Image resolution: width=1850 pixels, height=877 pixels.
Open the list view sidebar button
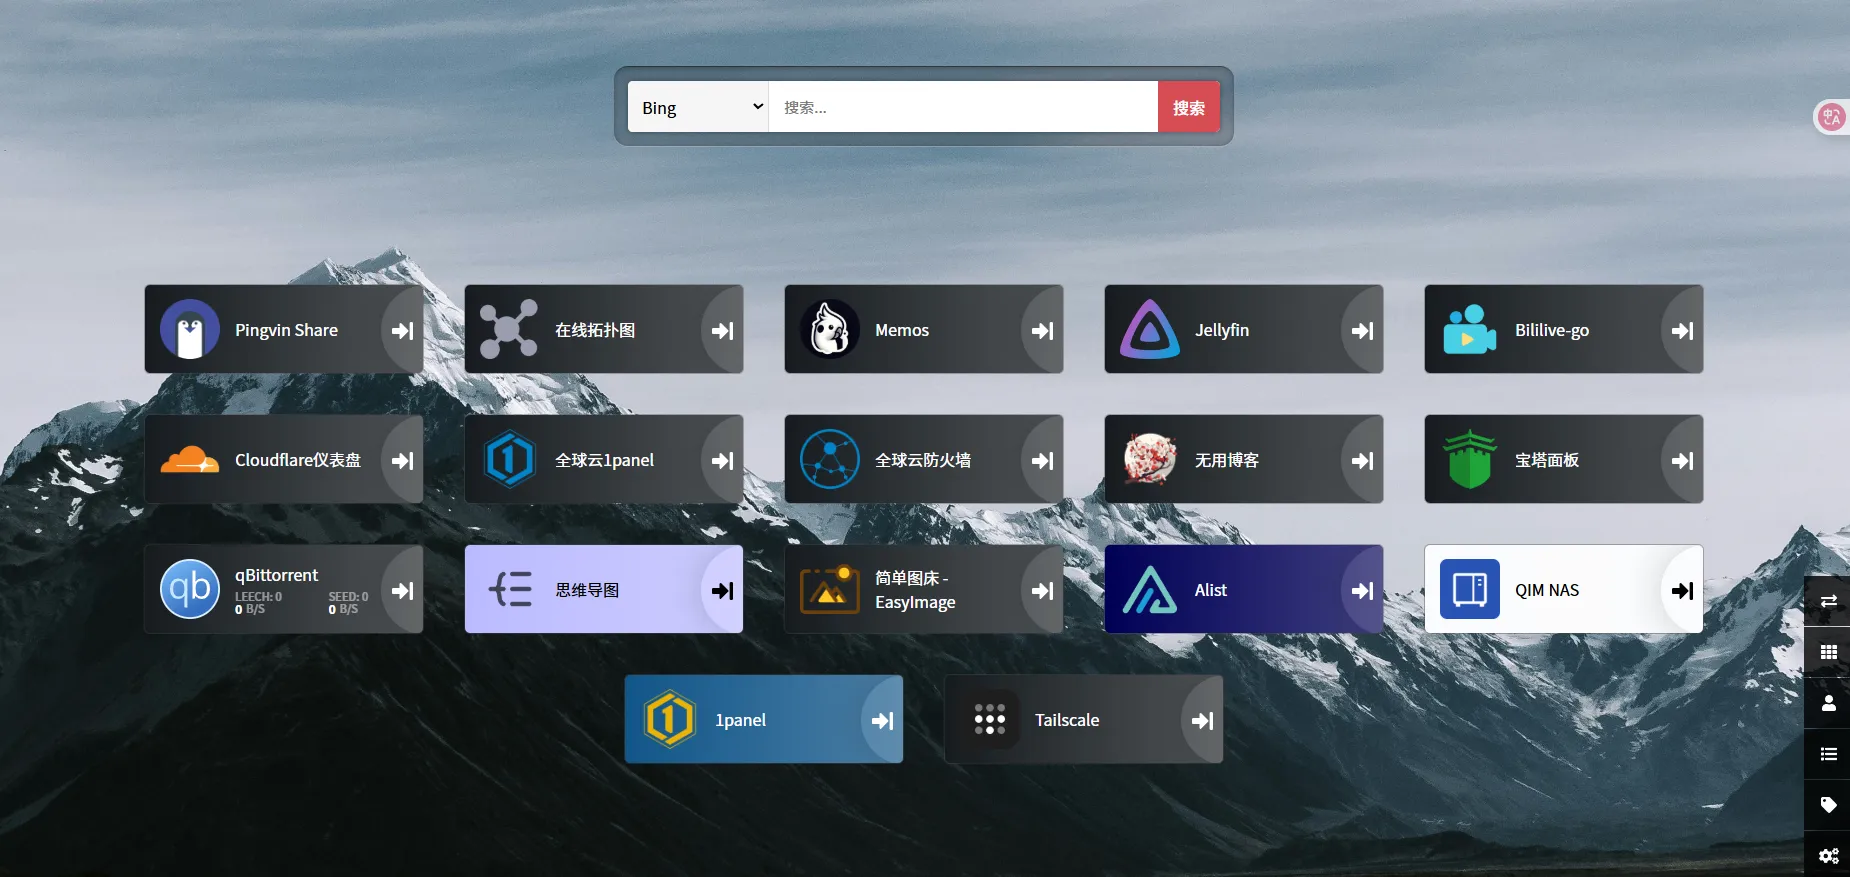1828,754
